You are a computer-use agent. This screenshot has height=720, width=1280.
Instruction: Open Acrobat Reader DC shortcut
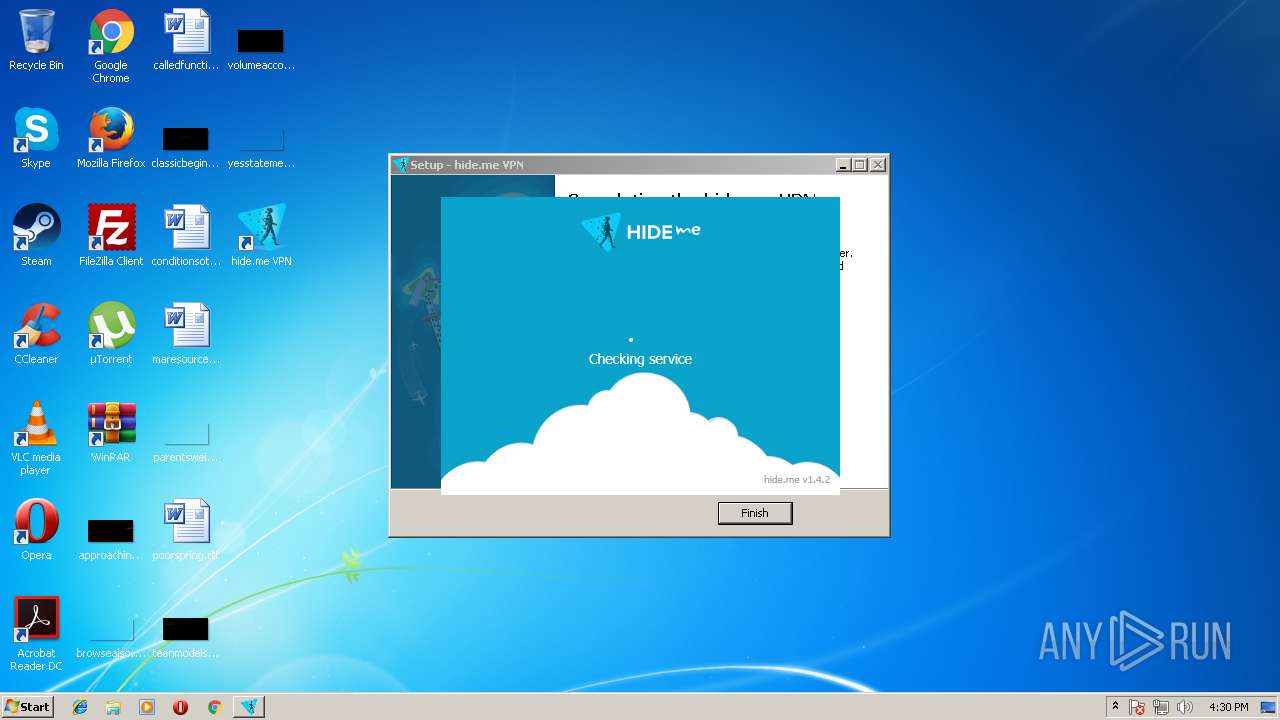point(36,634)
